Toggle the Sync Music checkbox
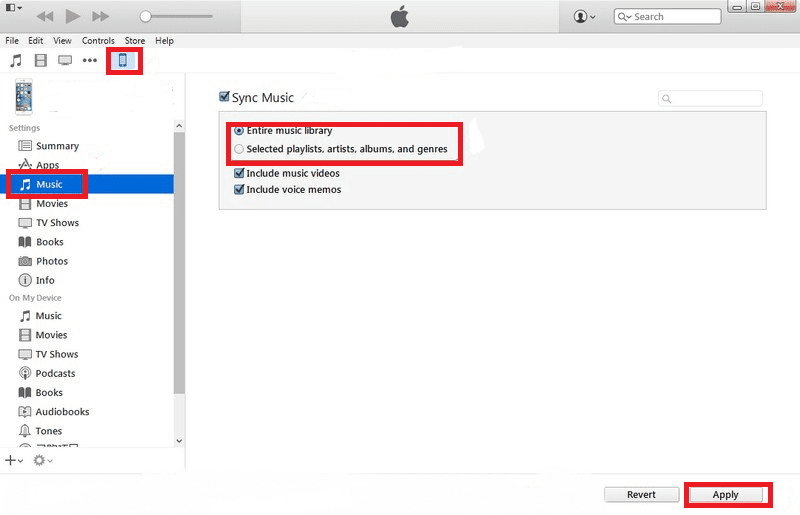The image size is (800, 515). (224, 96)
